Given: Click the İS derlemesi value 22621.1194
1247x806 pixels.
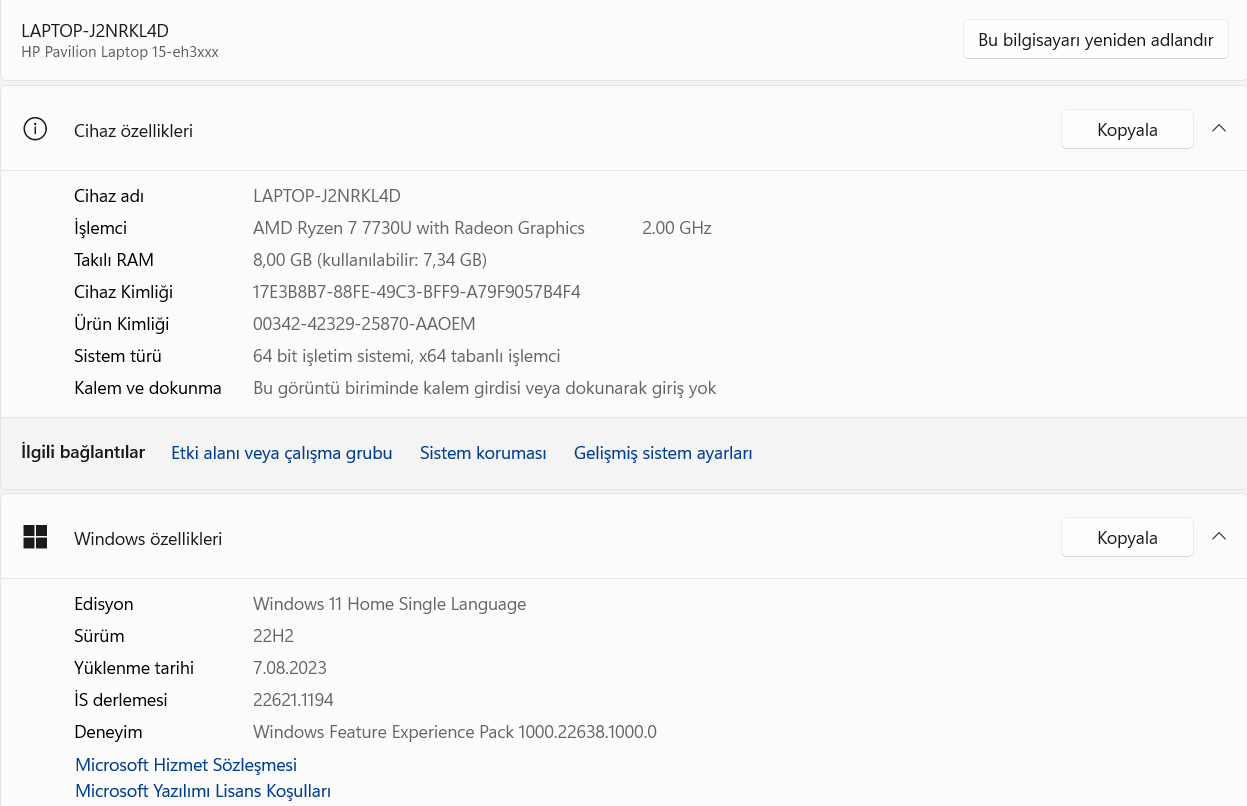Looking at the screenshot, I should (293, 700).
